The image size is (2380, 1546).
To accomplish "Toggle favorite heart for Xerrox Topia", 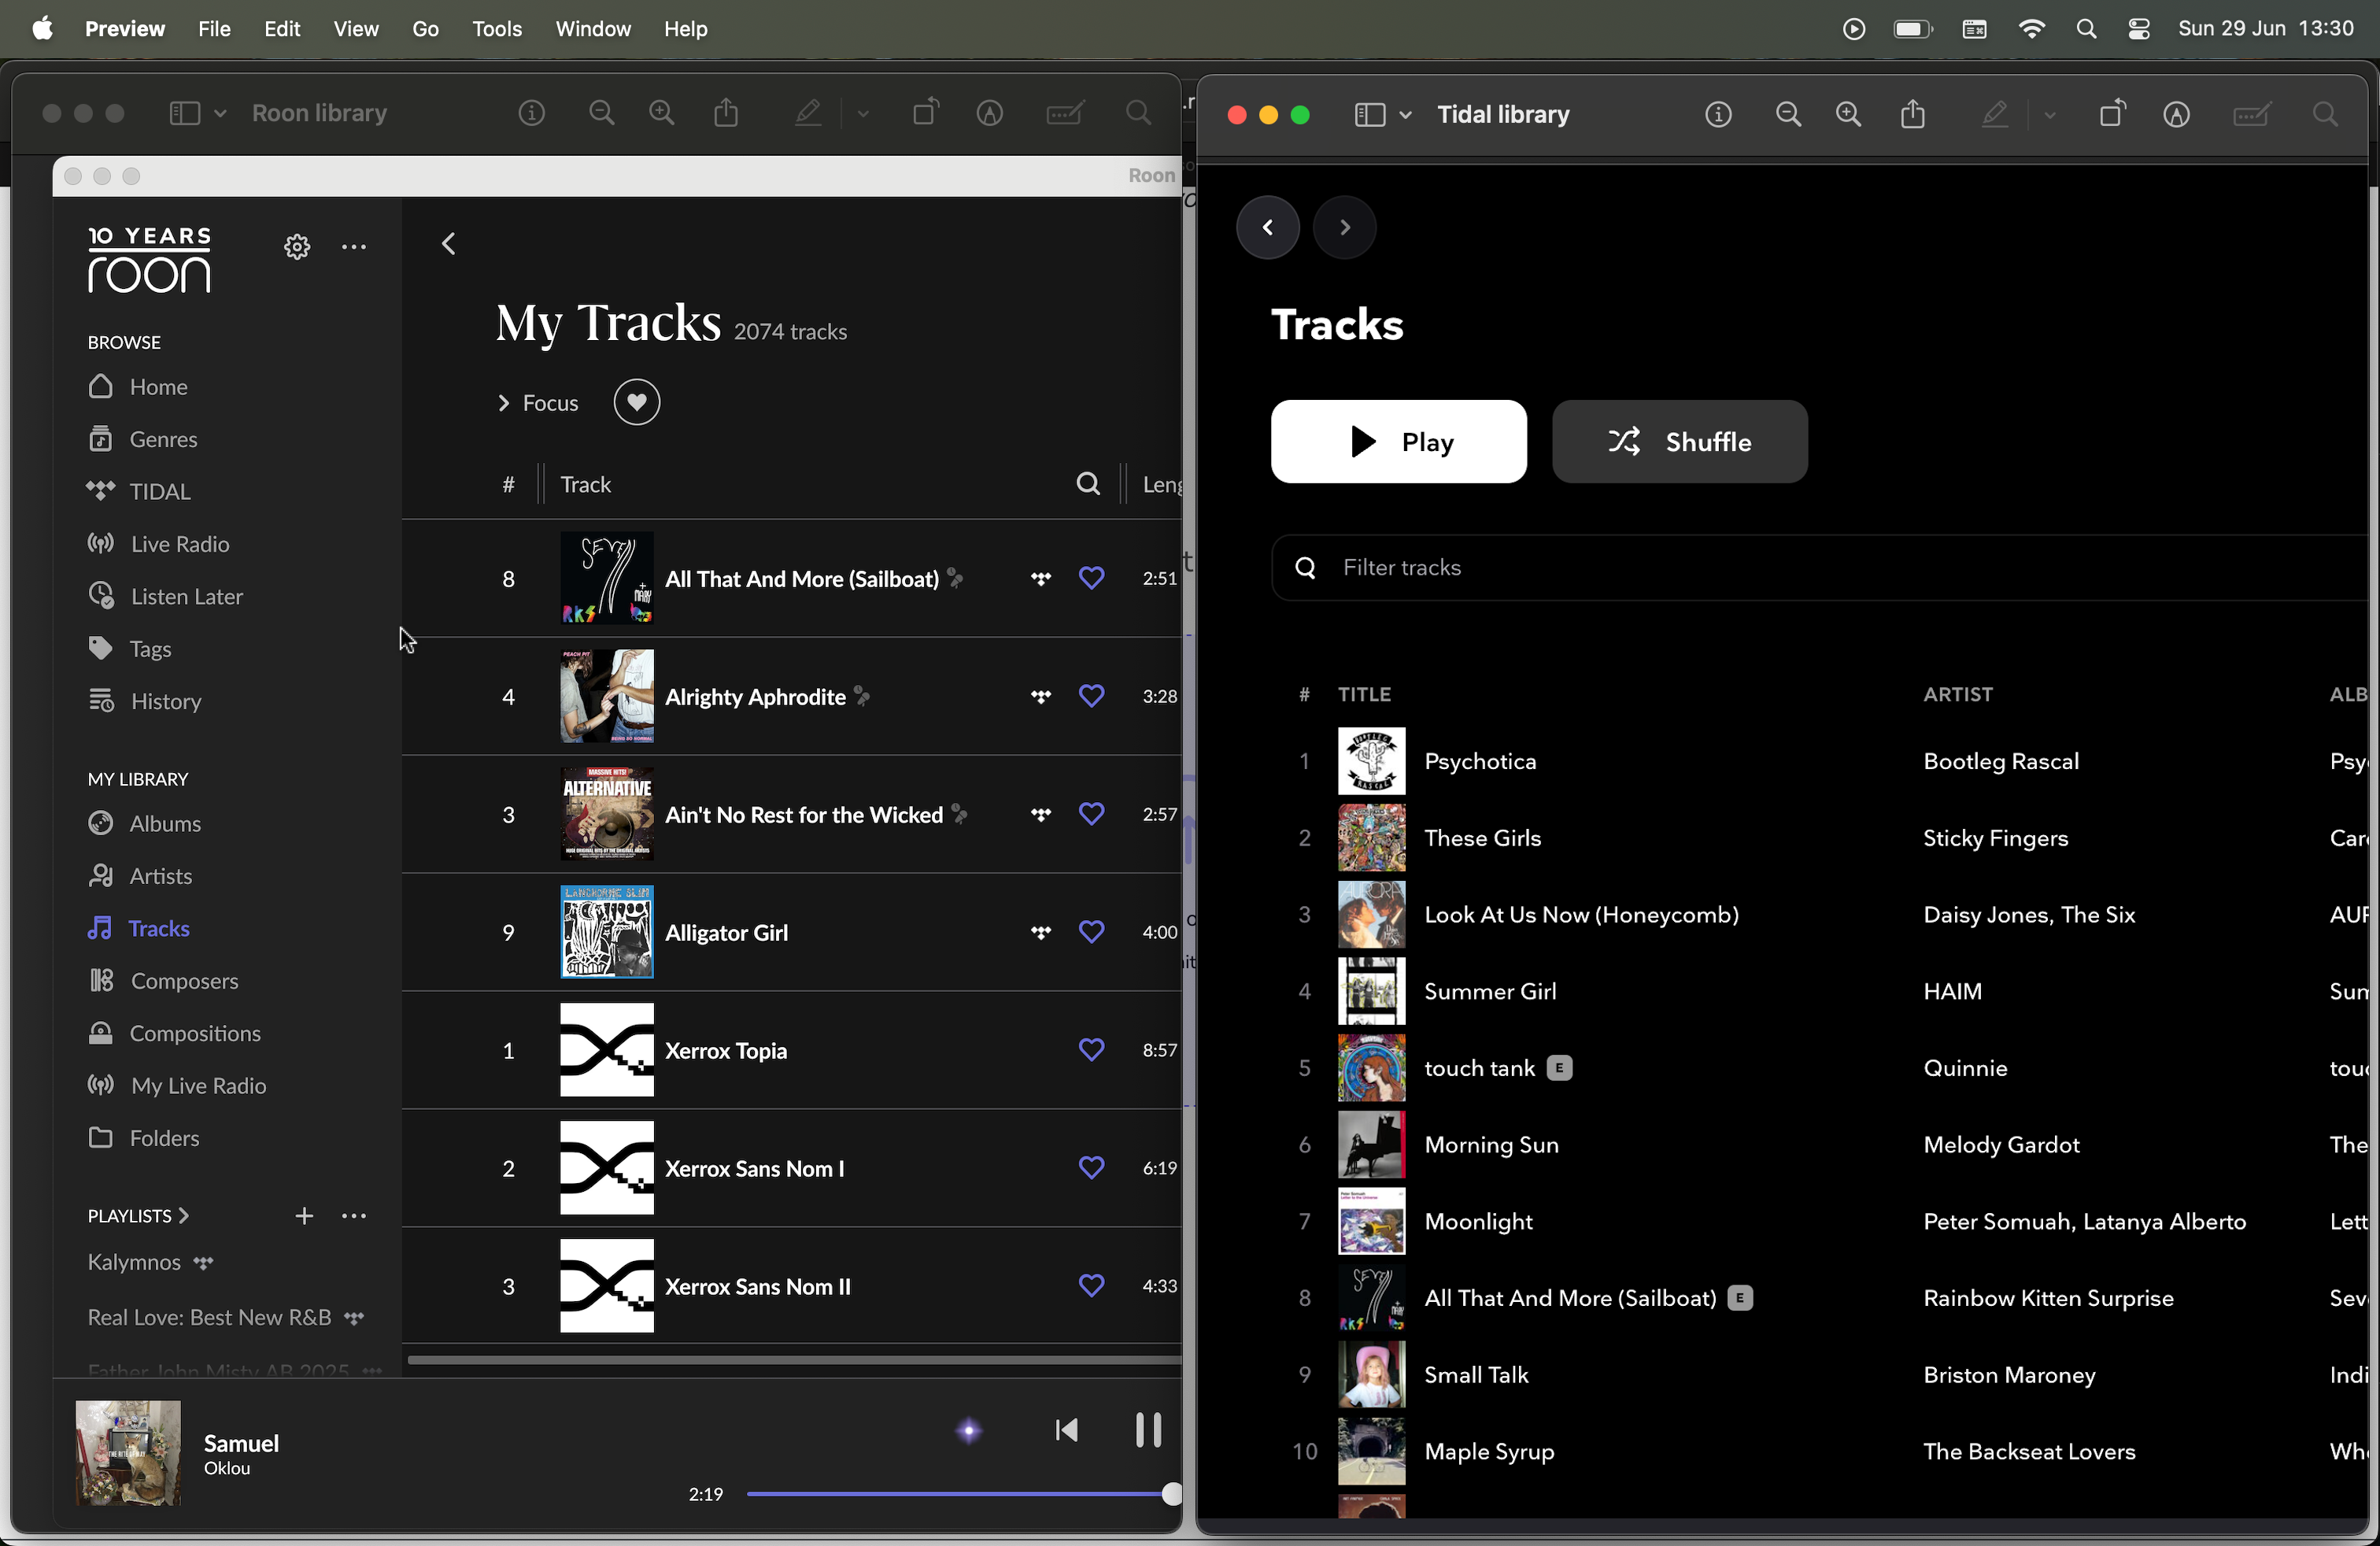I will click(1091, 1050).
